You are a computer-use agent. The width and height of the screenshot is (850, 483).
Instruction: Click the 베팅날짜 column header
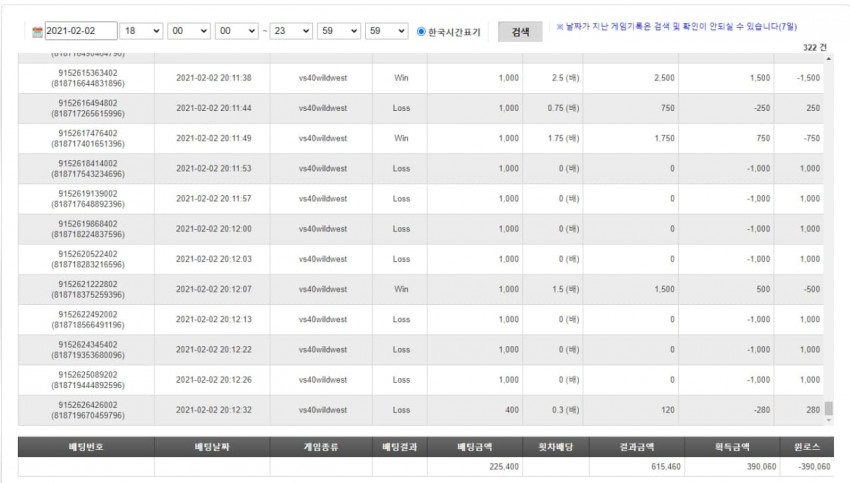pyautogui.click(x=212, y=447)
